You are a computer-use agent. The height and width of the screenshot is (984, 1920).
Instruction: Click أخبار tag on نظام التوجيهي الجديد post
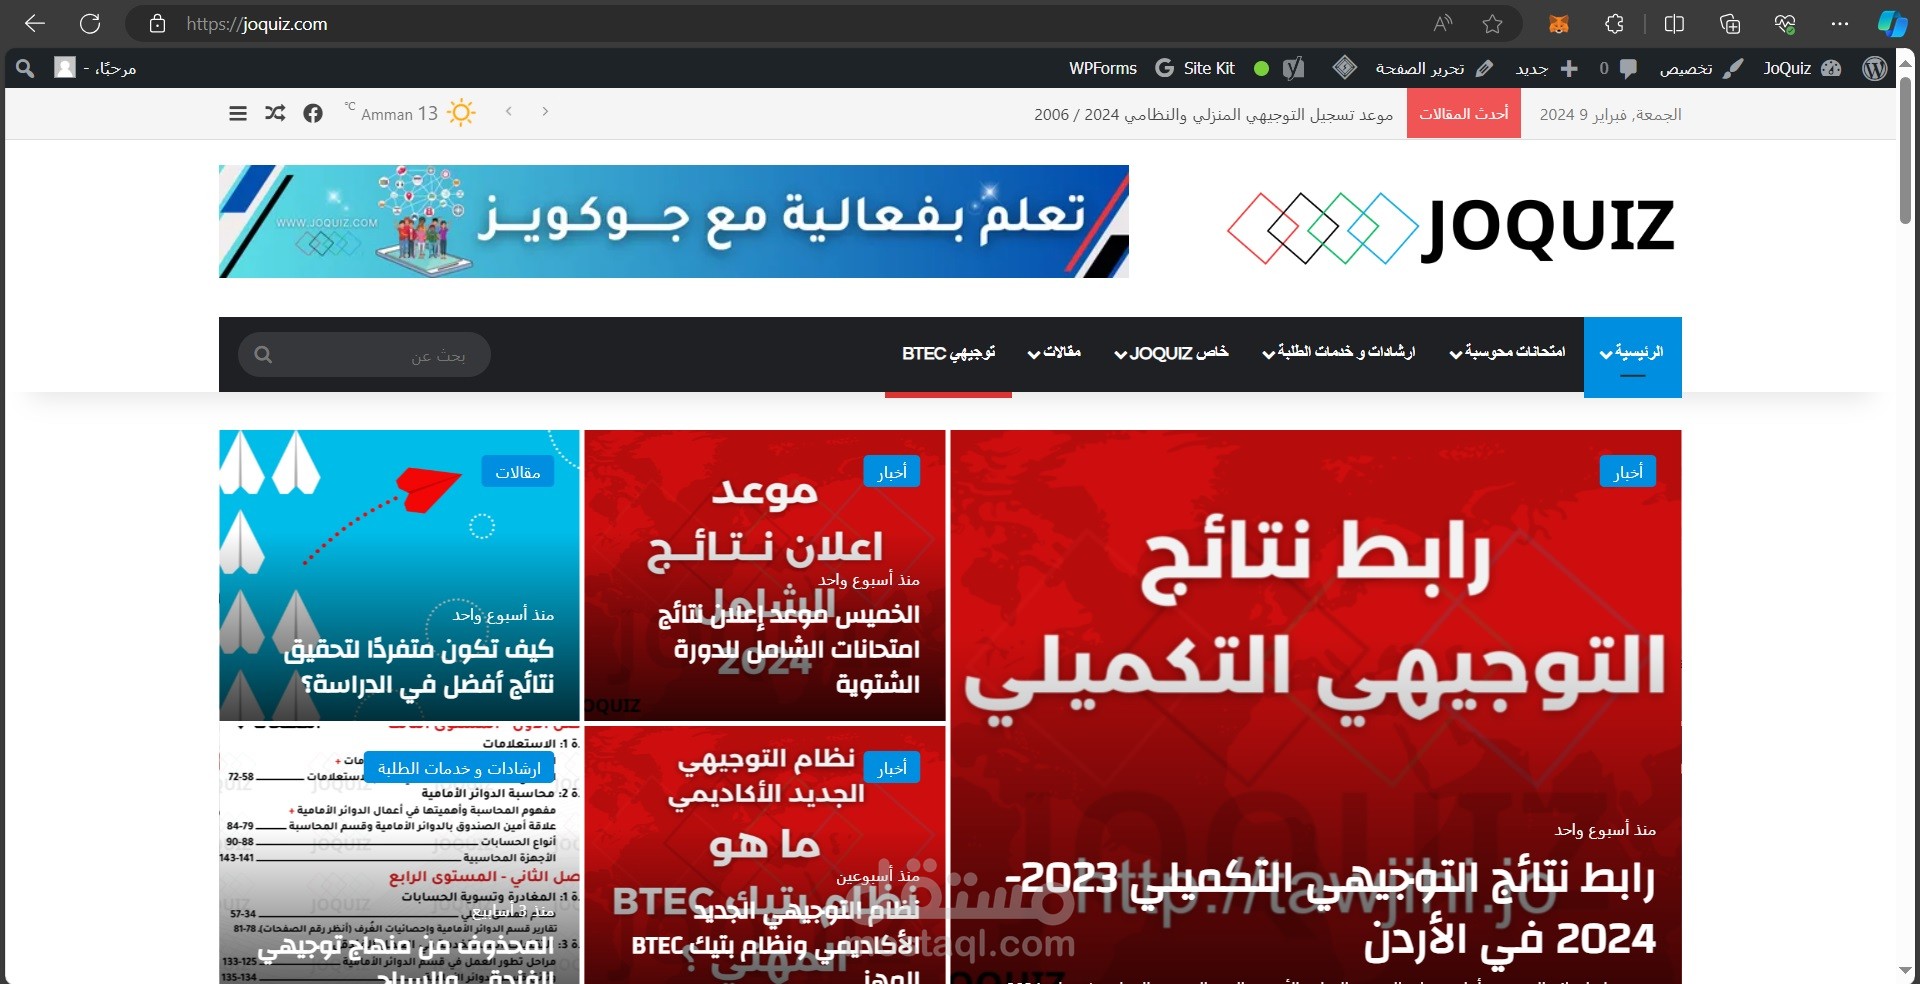(x=892, y=768)
